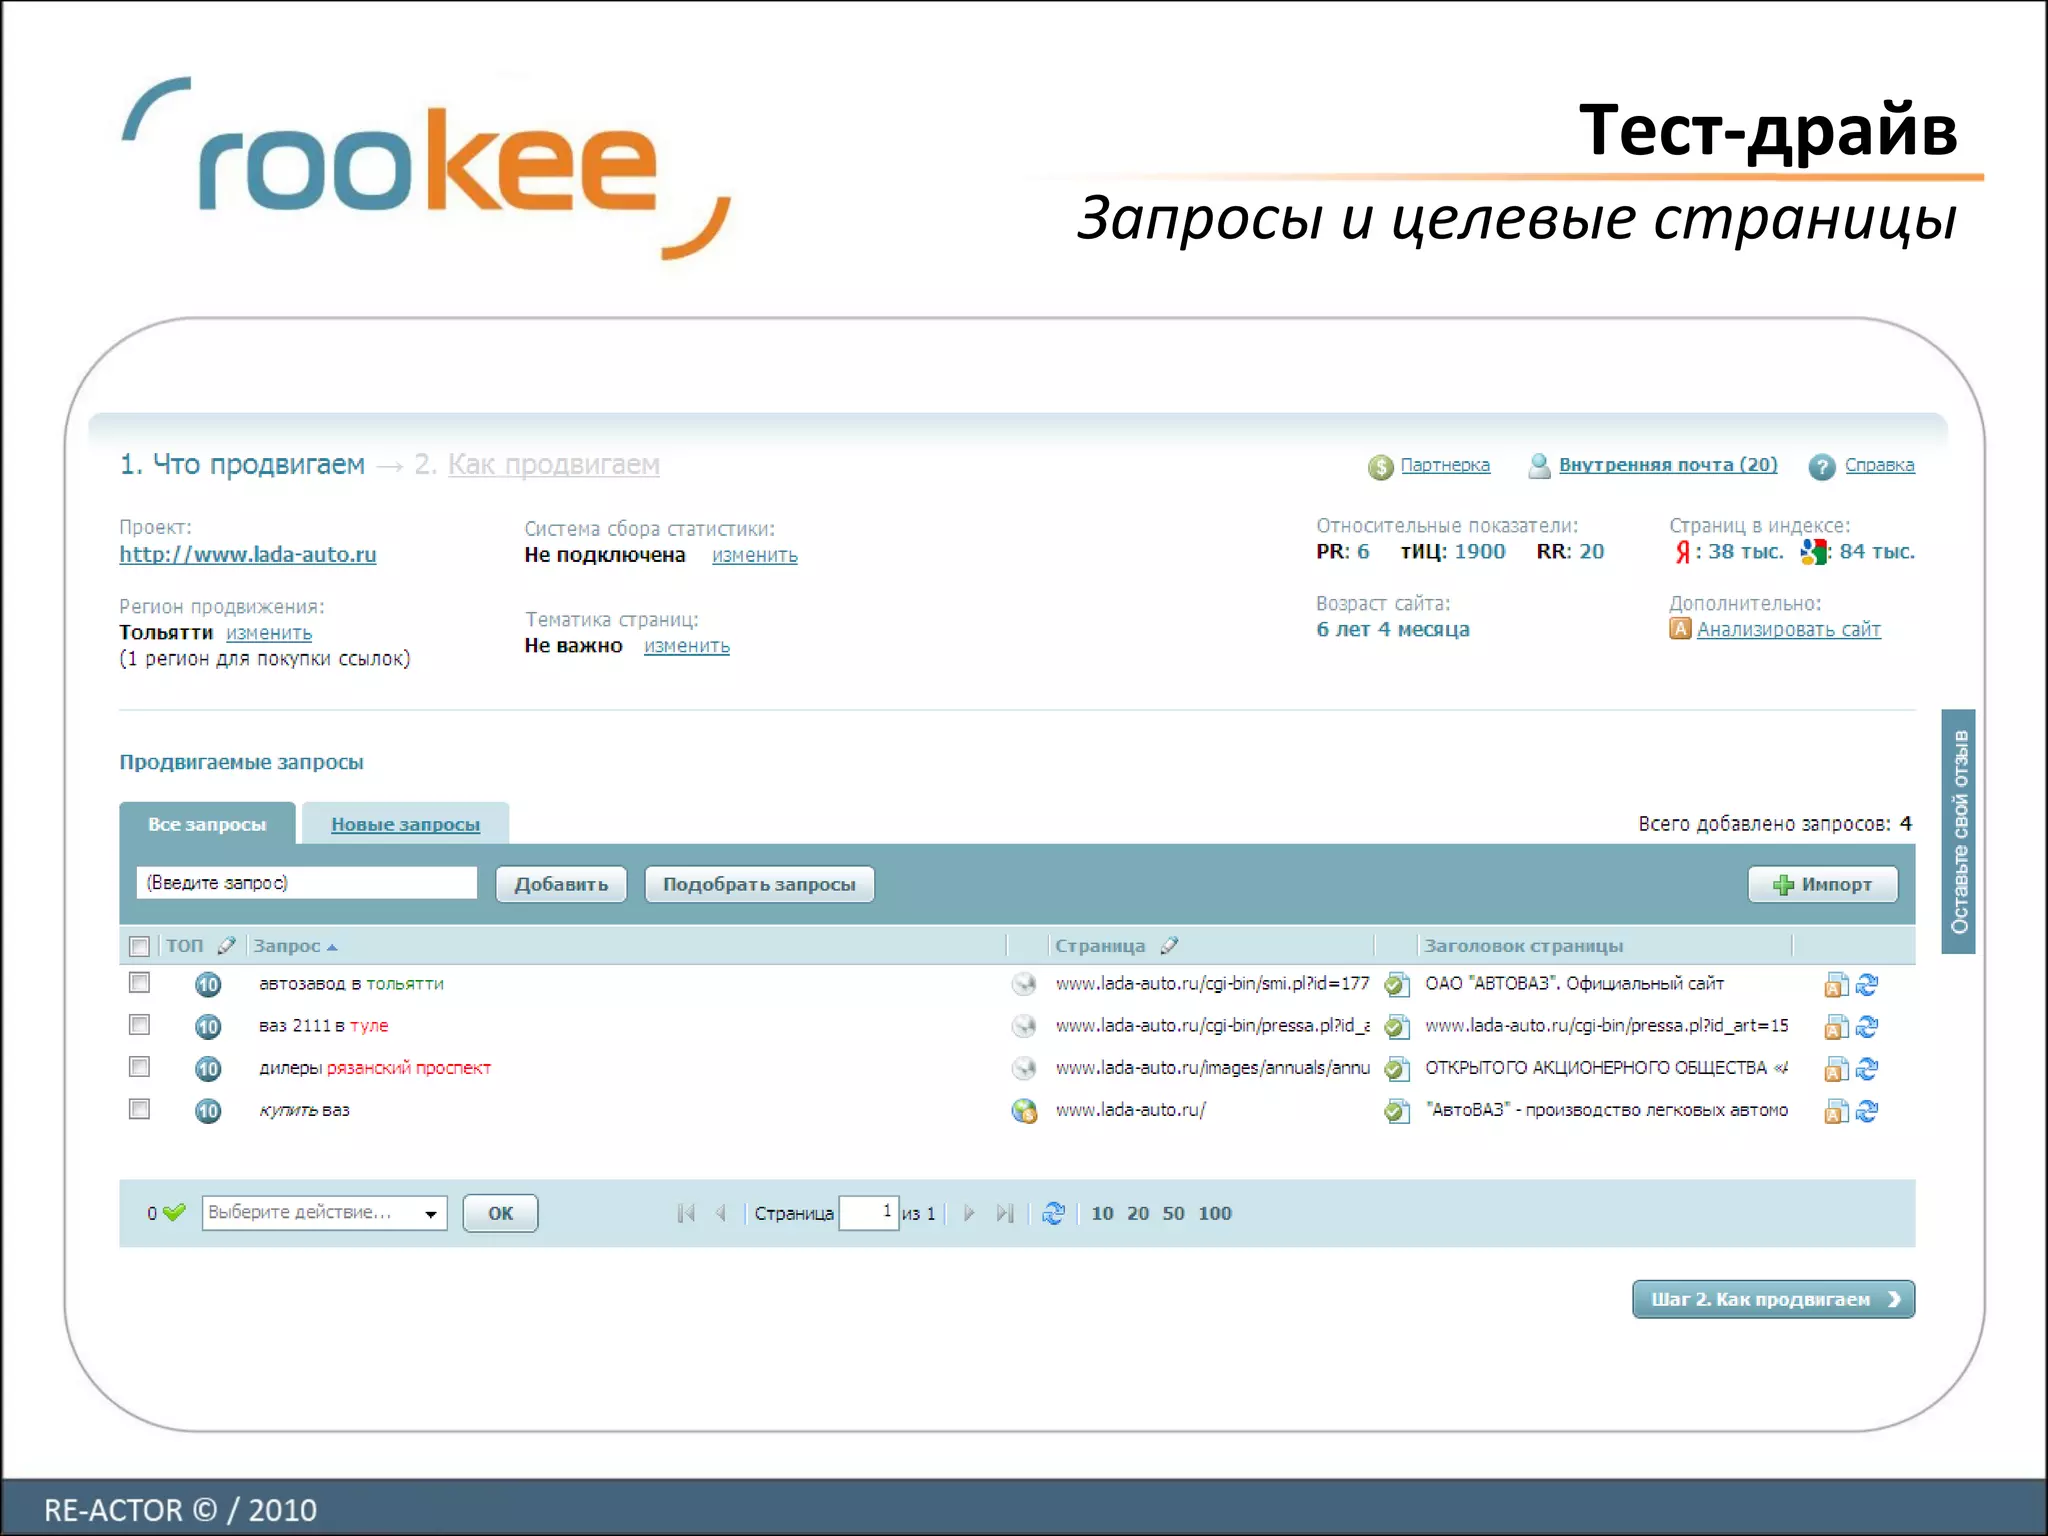Click the Партнерка dollar coin icon
Screen dimensions: 2048x1536
pos(1380,467)
